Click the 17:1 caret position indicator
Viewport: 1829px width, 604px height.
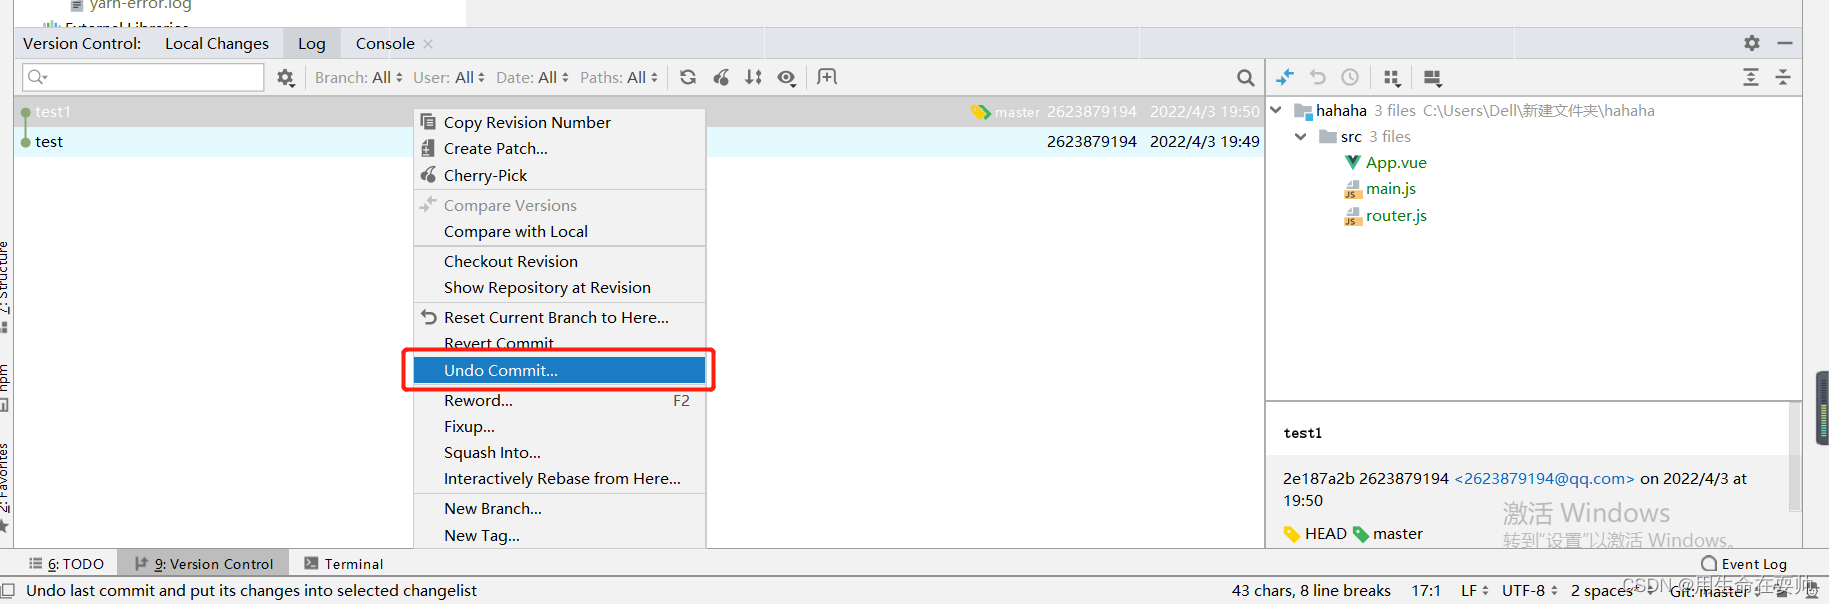1426,590
